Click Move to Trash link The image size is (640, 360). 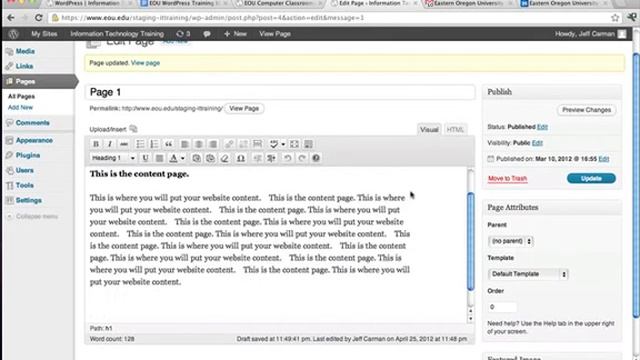pos(507,178)
